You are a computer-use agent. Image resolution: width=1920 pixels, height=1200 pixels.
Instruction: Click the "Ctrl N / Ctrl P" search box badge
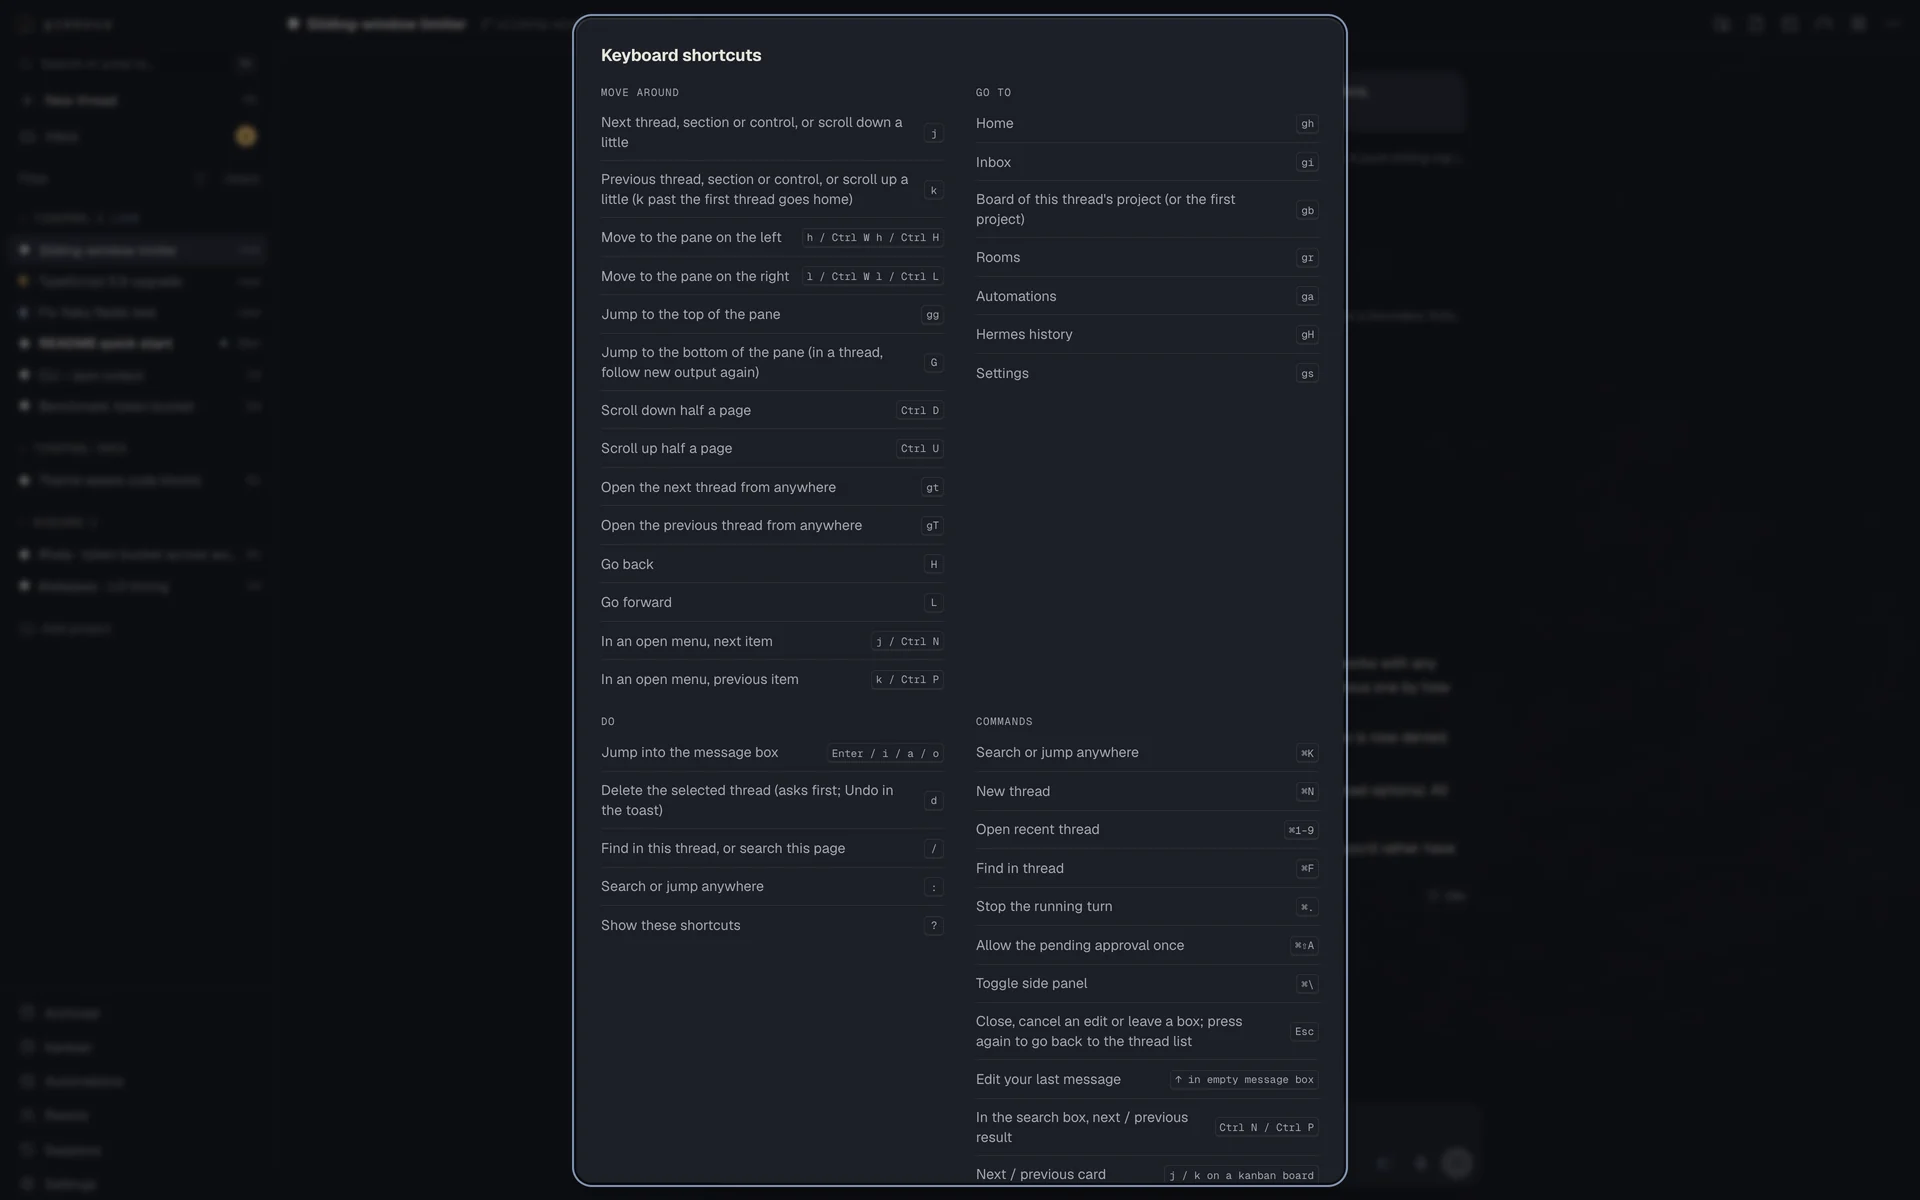[x=1266, y=1128]
